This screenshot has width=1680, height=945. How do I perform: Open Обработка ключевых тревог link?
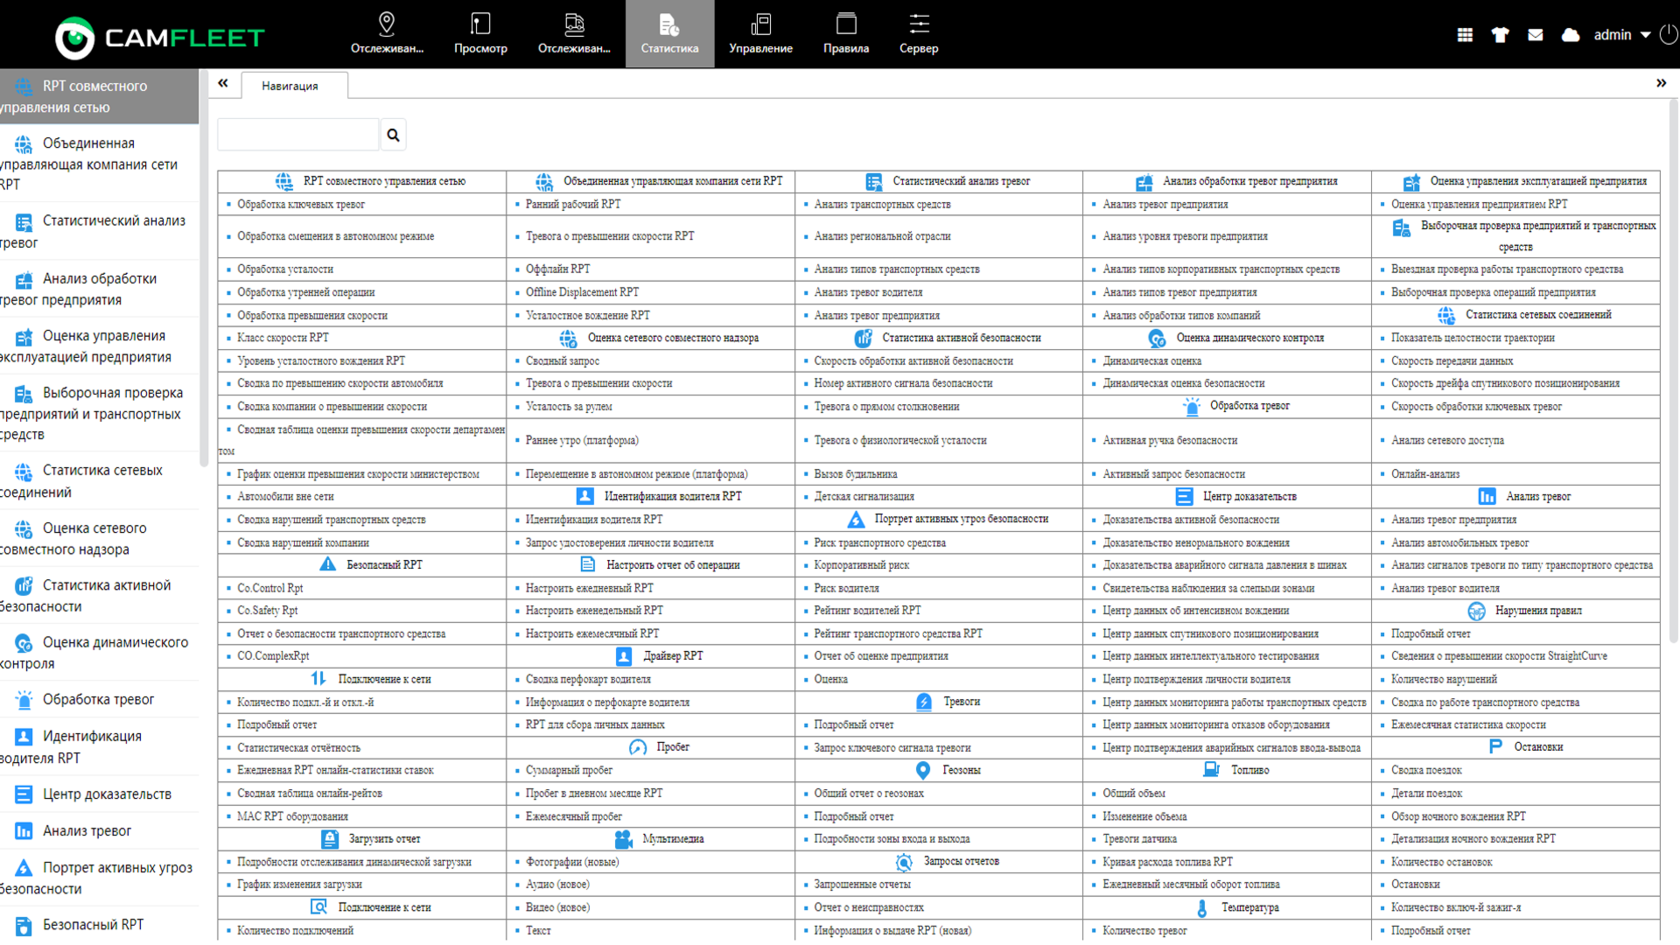coord(301,204)
